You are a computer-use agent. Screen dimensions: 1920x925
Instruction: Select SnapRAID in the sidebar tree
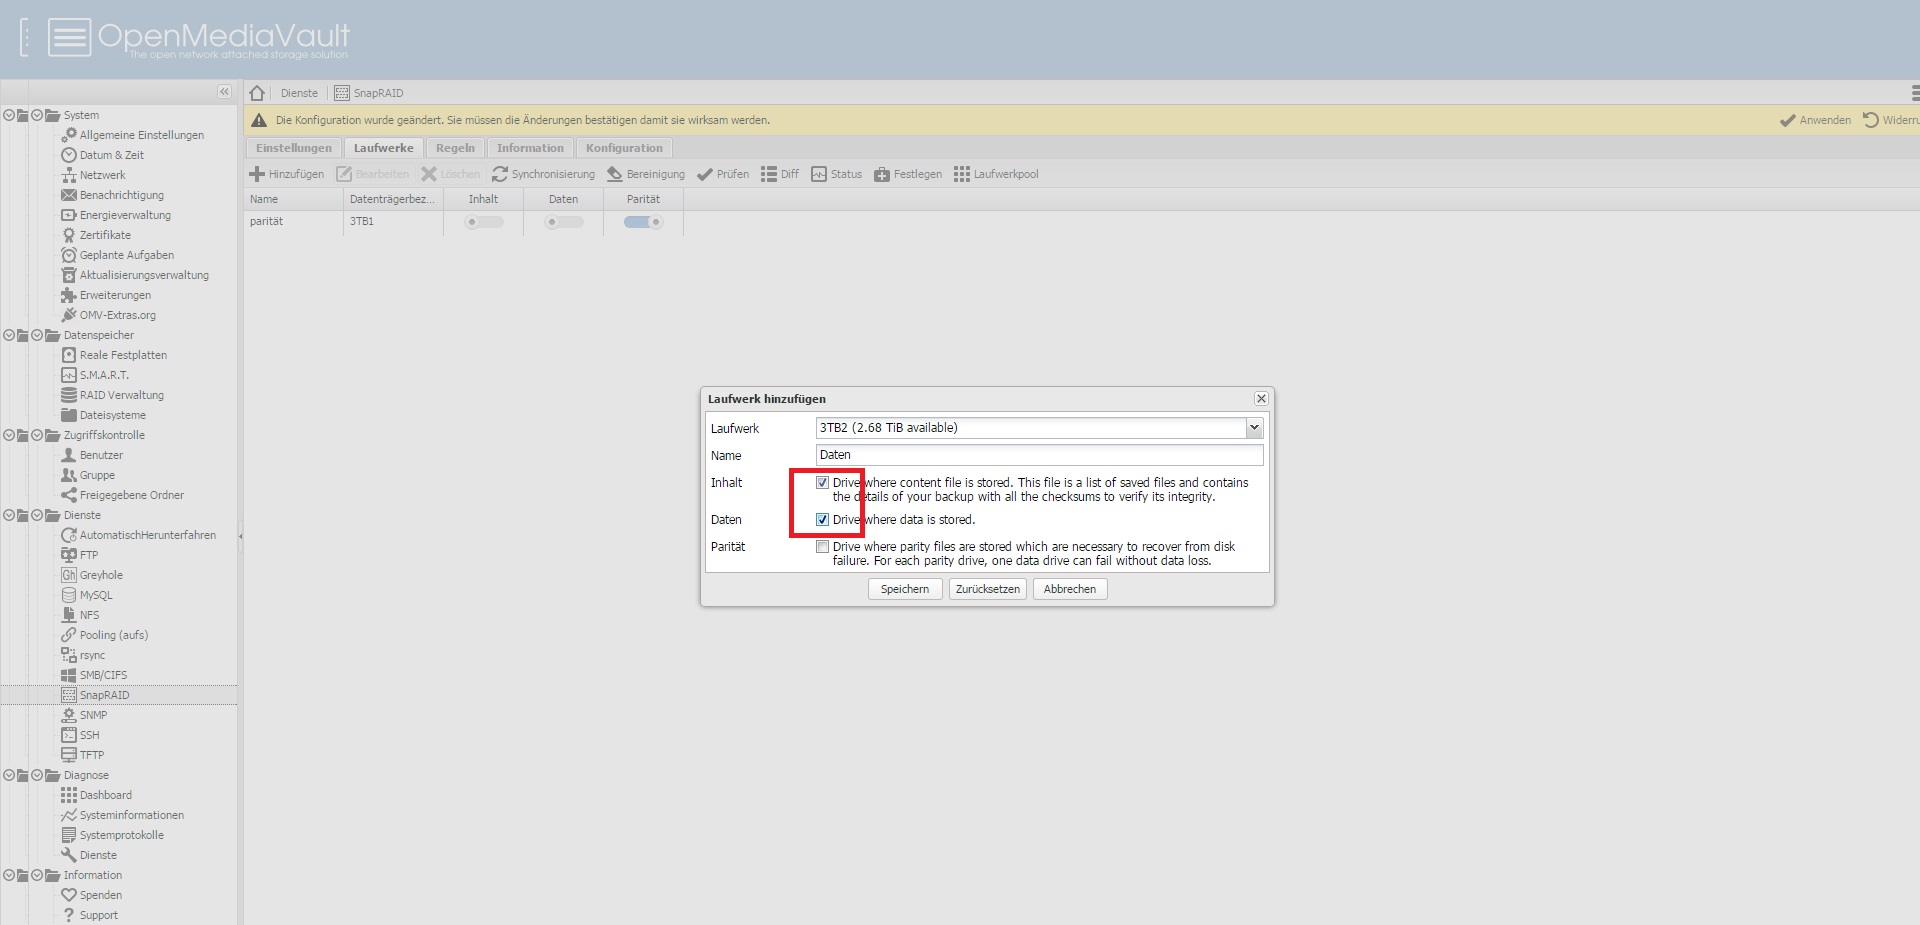point(105,695)
